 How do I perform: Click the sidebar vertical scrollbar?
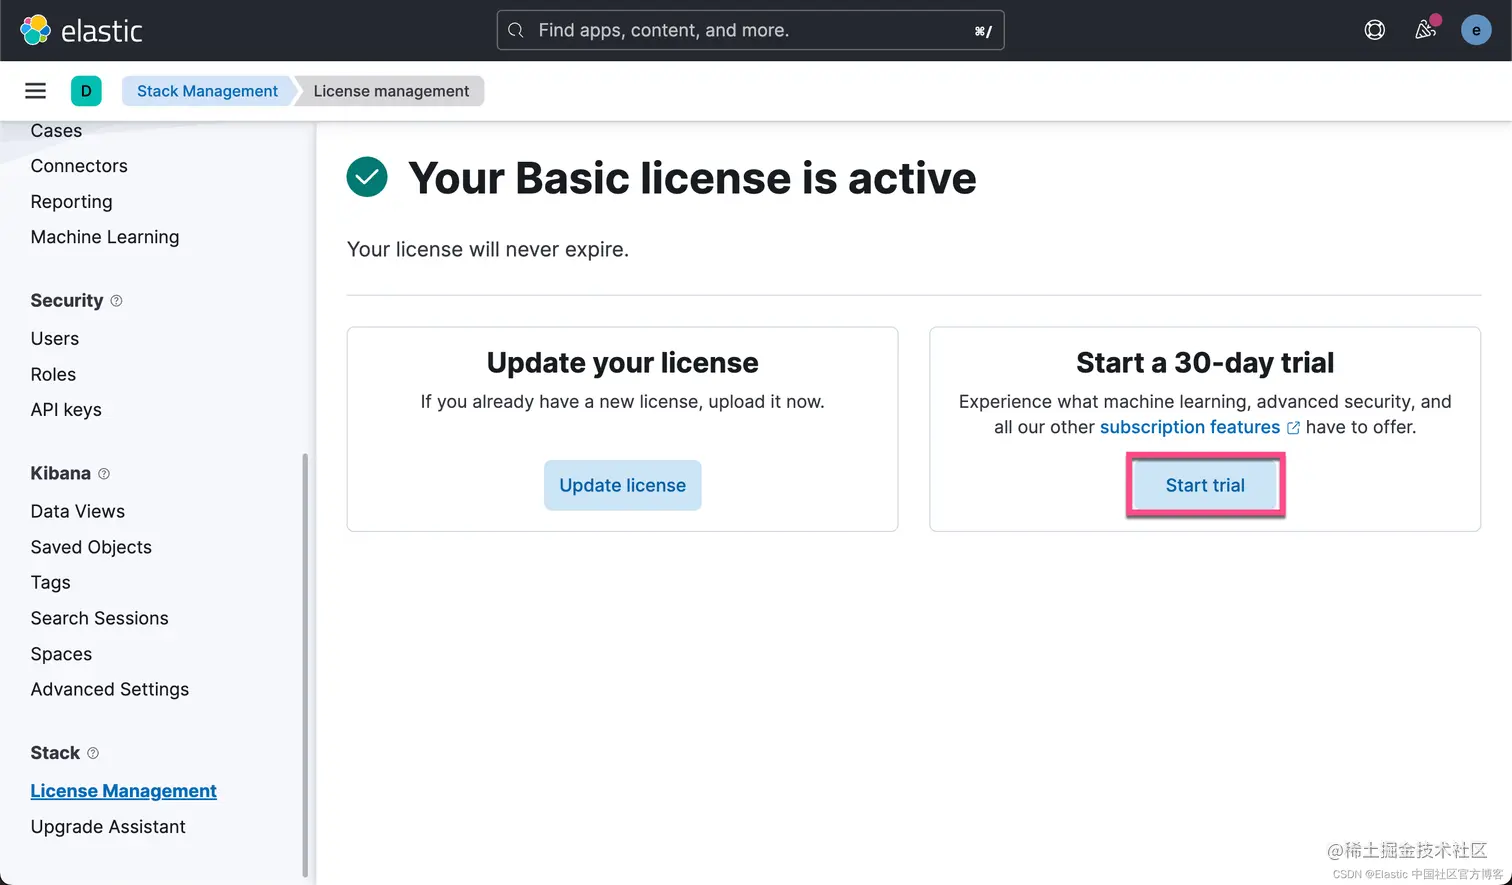coord(305,665)
